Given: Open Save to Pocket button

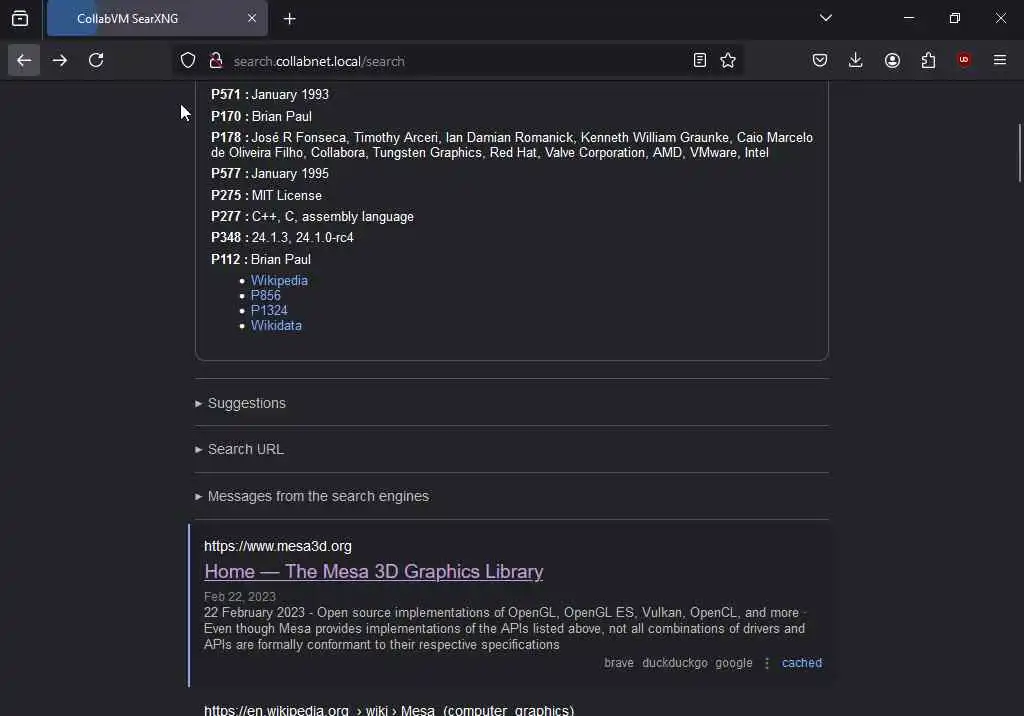Looking at the screenshot, I should pyautogui.click(x=820, y=61).
